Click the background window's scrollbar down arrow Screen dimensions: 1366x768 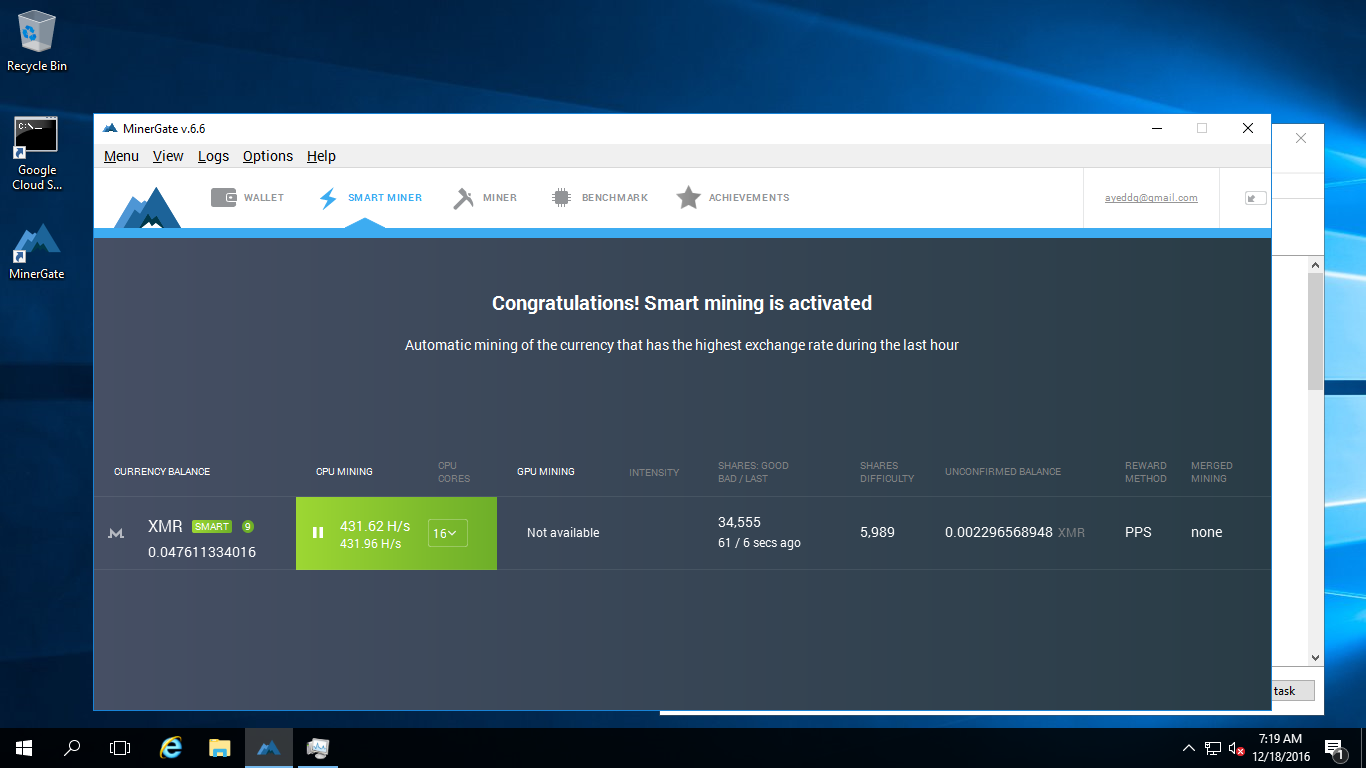(x=1315, y=658)
